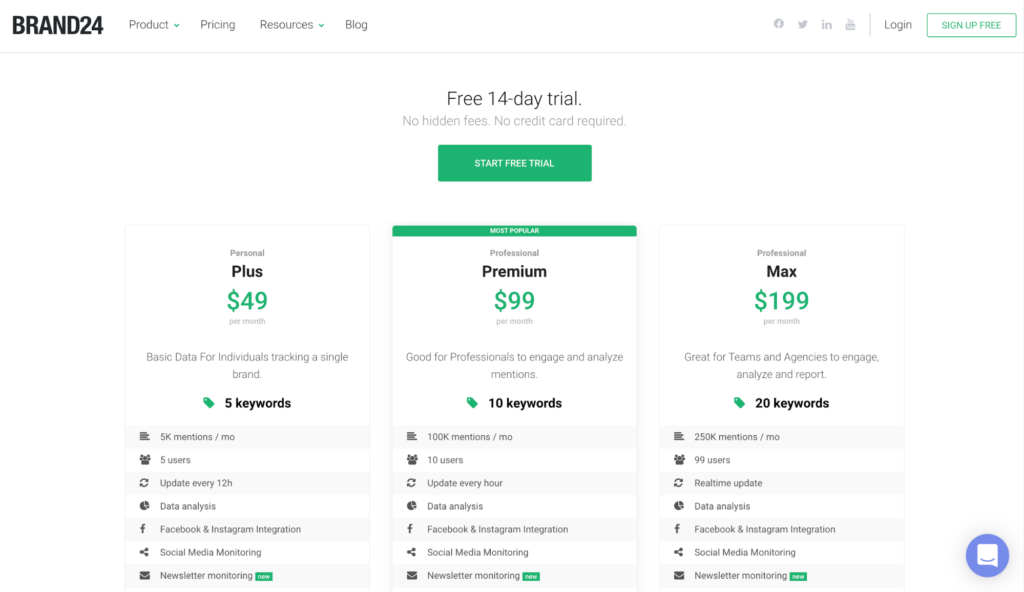Screen dimensions: 1024x592
Task: Click the BRAND24 logo
Action: coord(57,25)
